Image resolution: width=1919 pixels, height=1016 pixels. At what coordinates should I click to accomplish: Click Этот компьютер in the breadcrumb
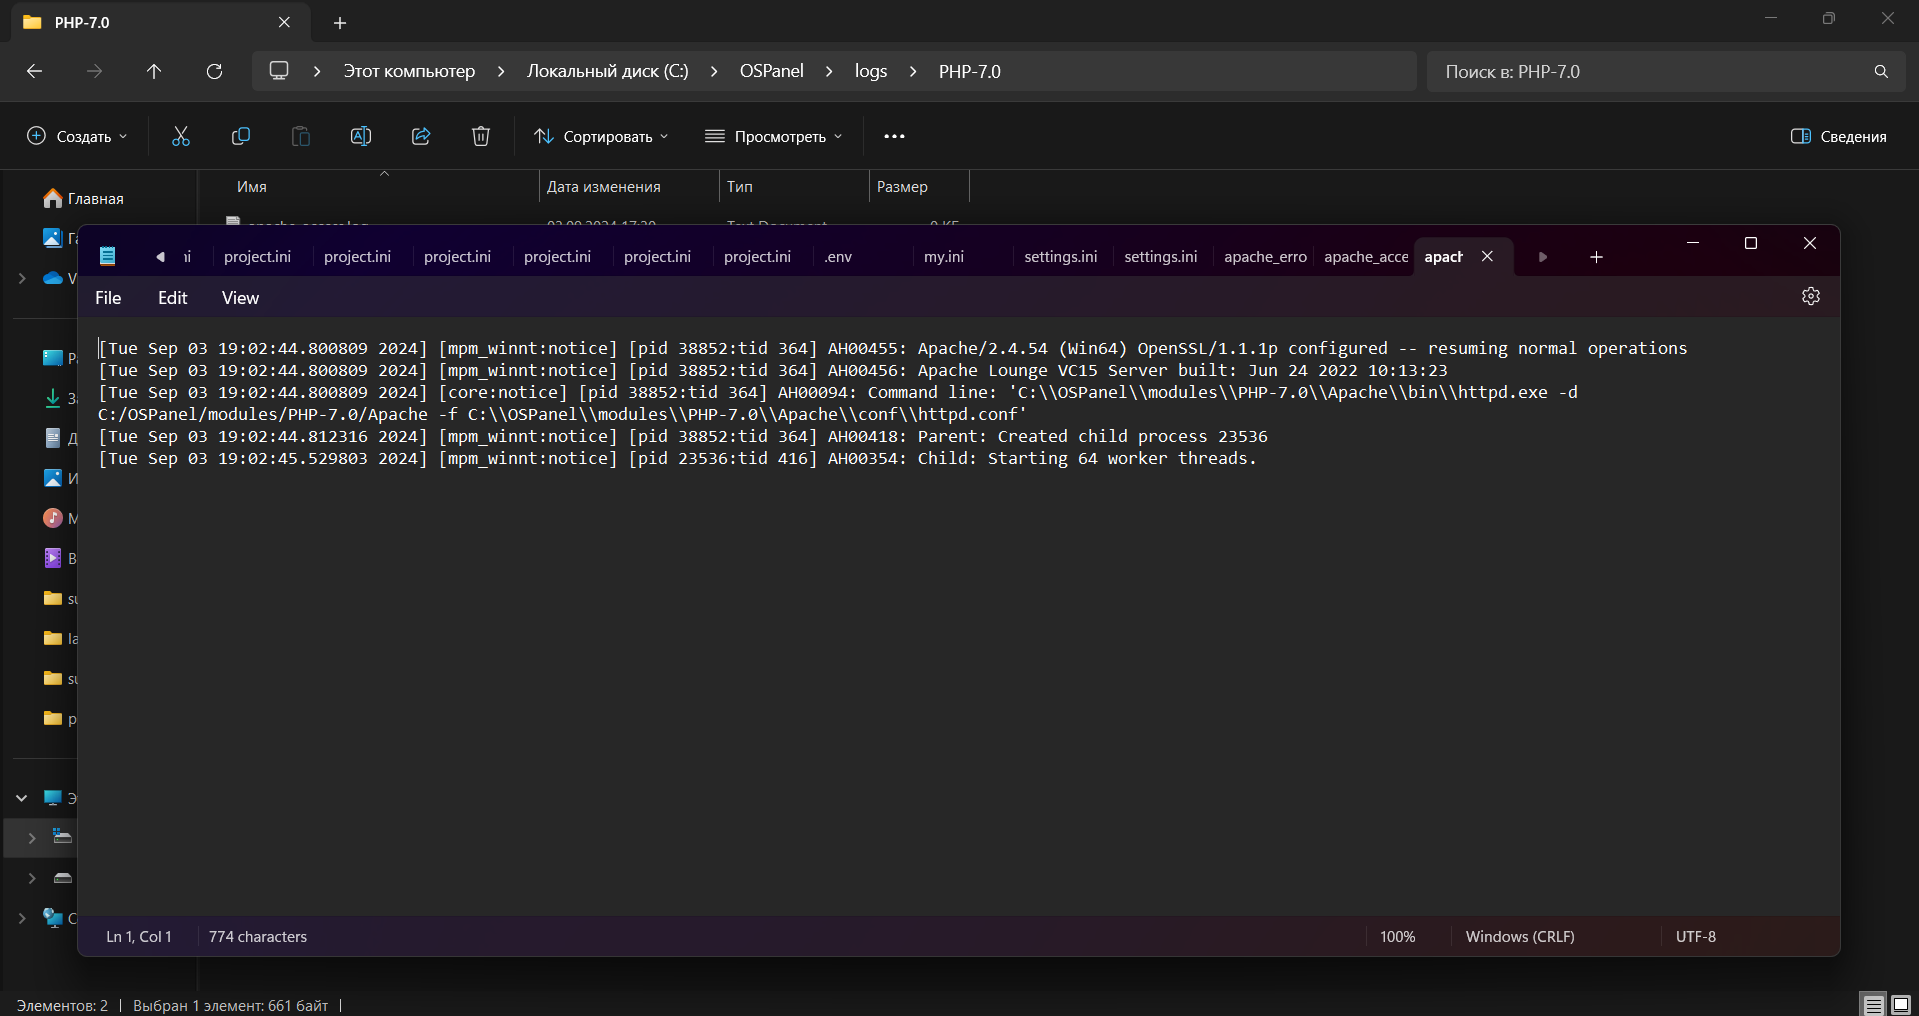(409, 71)
